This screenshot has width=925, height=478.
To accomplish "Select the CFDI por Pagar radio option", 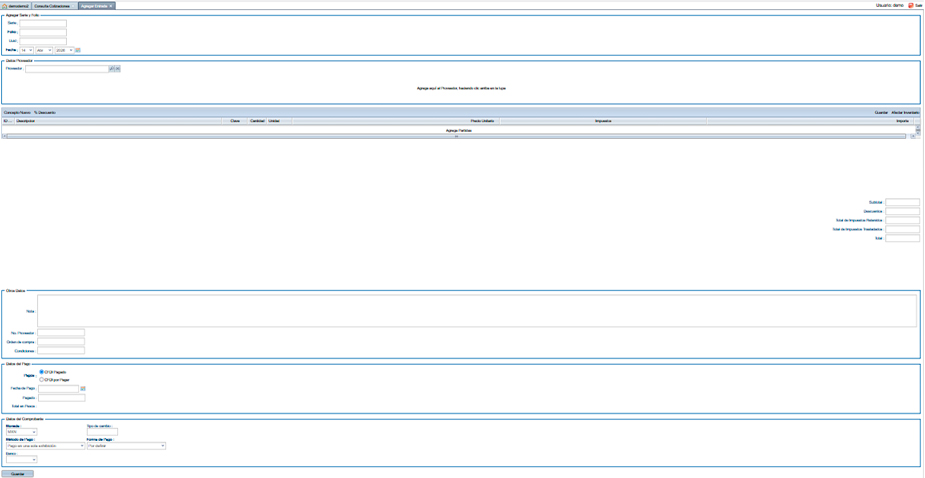I will (x=41, y=379).
